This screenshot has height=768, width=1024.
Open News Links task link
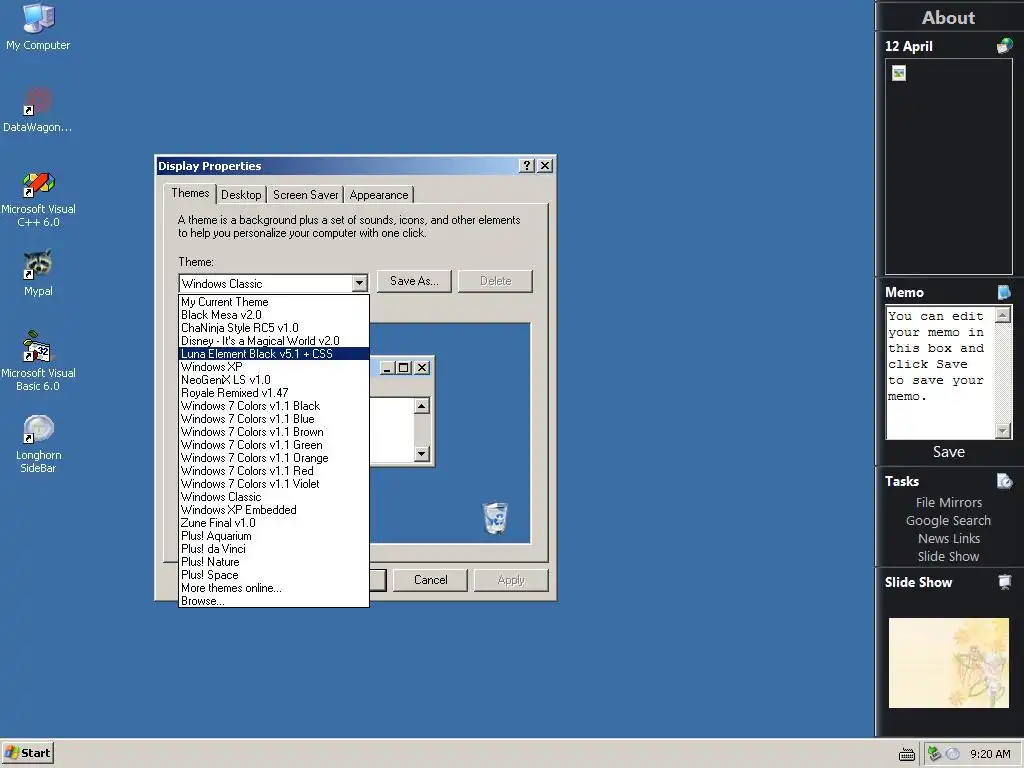click(x=948, y=539)
